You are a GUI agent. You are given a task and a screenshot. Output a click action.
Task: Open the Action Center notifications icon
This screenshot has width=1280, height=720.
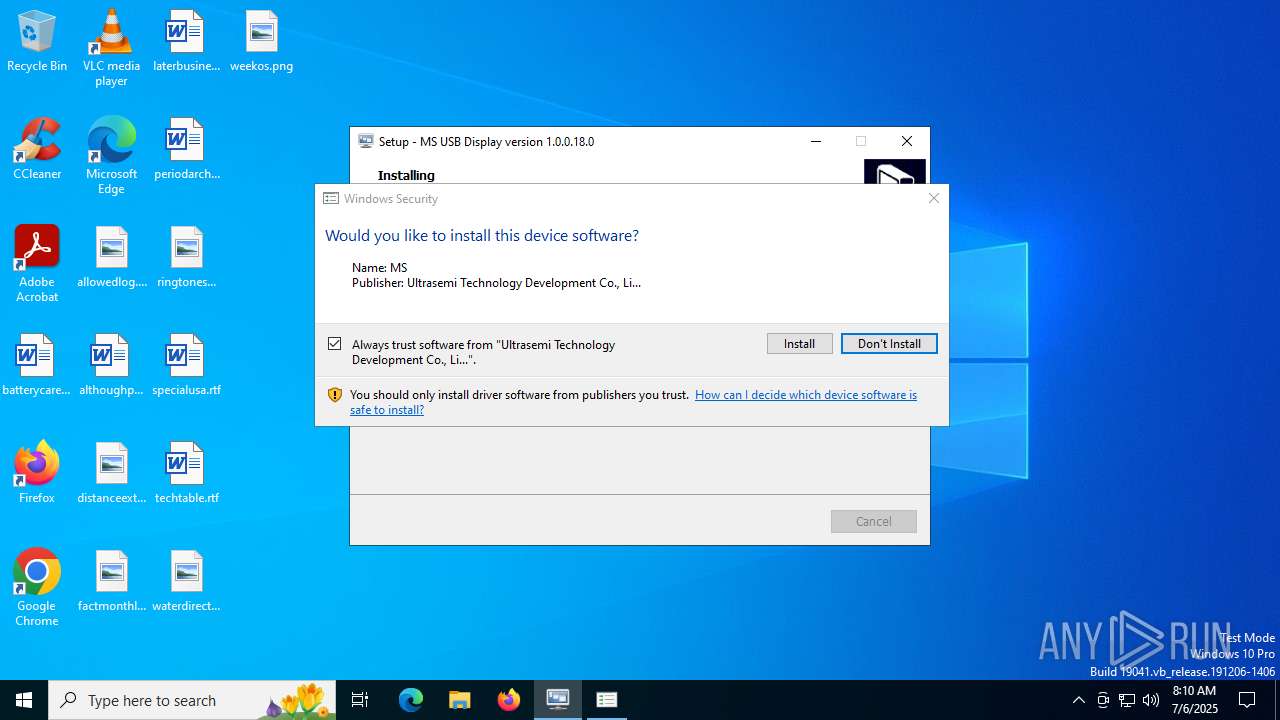pyautogui.click(x=1247, y=700)
